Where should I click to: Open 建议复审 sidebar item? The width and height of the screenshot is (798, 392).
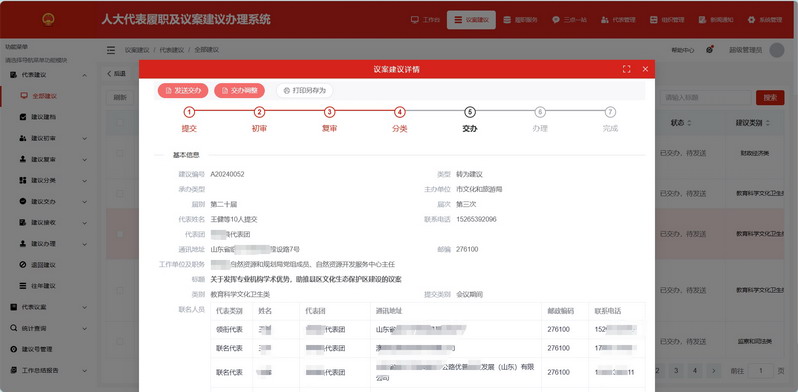pyautogui.click(x=44, y=159)
